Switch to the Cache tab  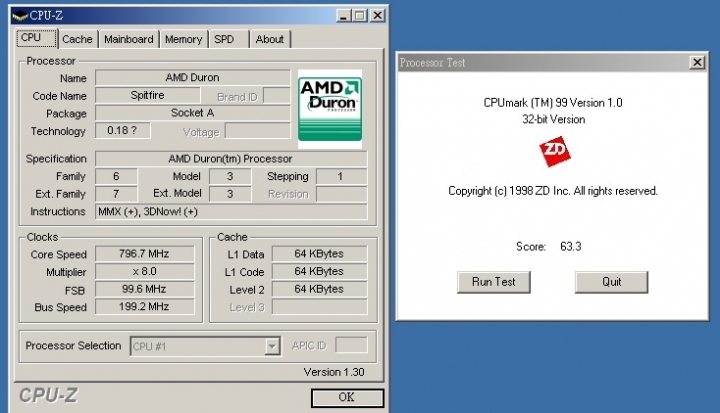click(78, 40)
